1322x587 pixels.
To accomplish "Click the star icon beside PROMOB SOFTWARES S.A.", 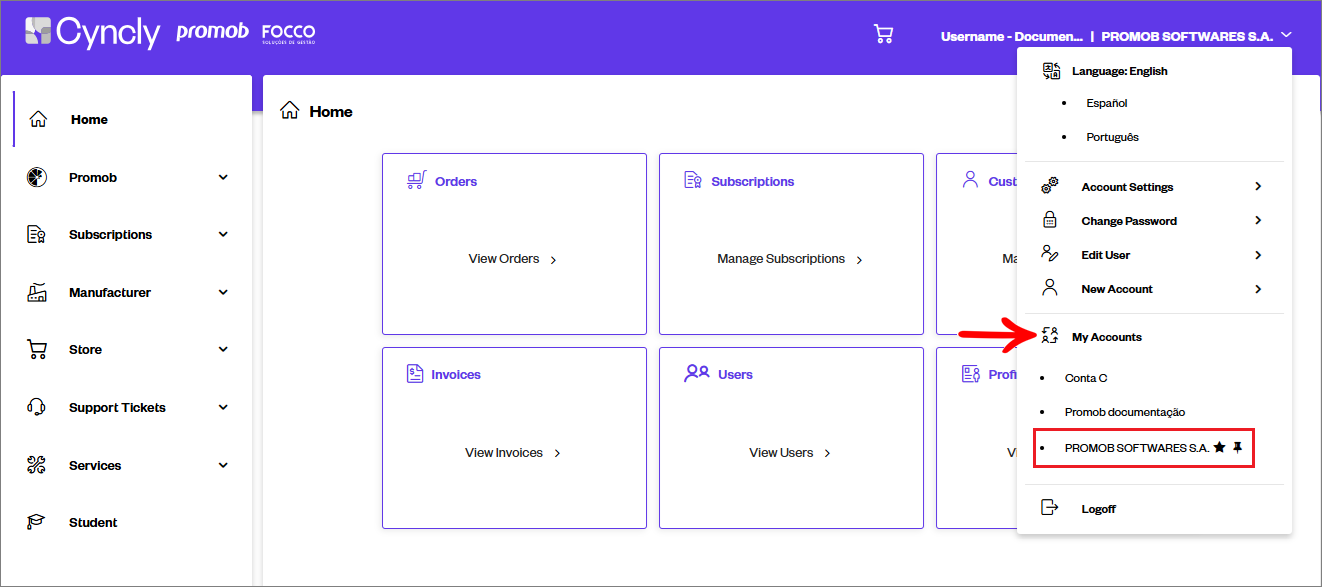I will point(1219,448).
